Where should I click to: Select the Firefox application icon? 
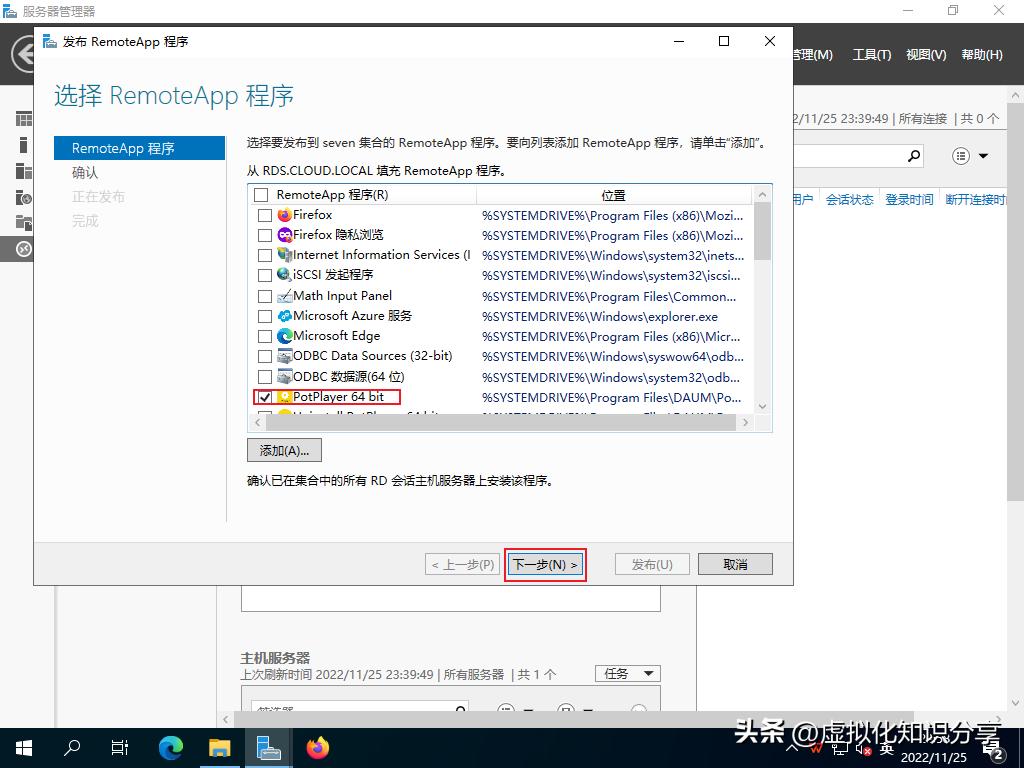coord(285,214)
